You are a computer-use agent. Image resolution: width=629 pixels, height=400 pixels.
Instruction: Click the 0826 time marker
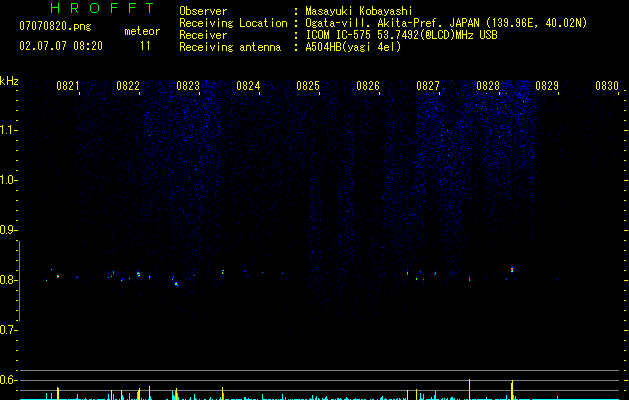368,86
